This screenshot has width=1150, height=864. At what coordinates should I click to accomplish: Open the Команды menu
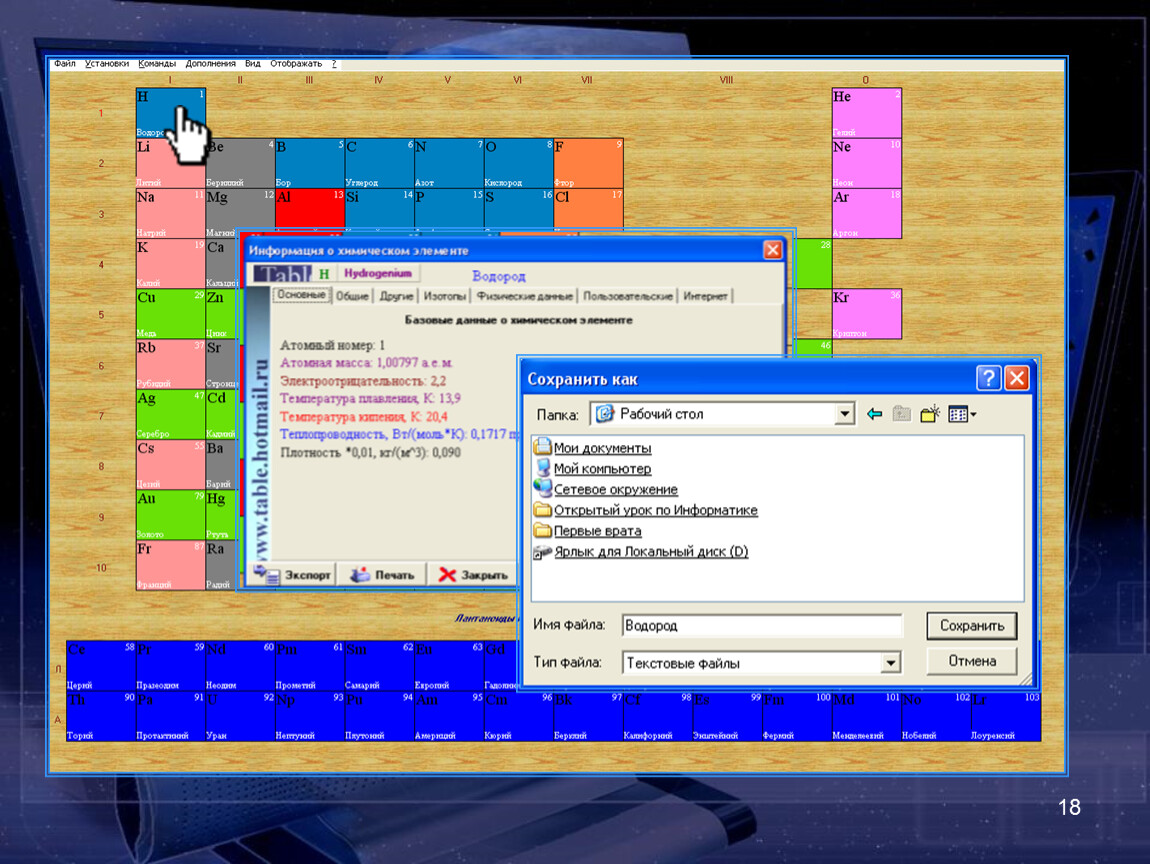coord(157,63)
